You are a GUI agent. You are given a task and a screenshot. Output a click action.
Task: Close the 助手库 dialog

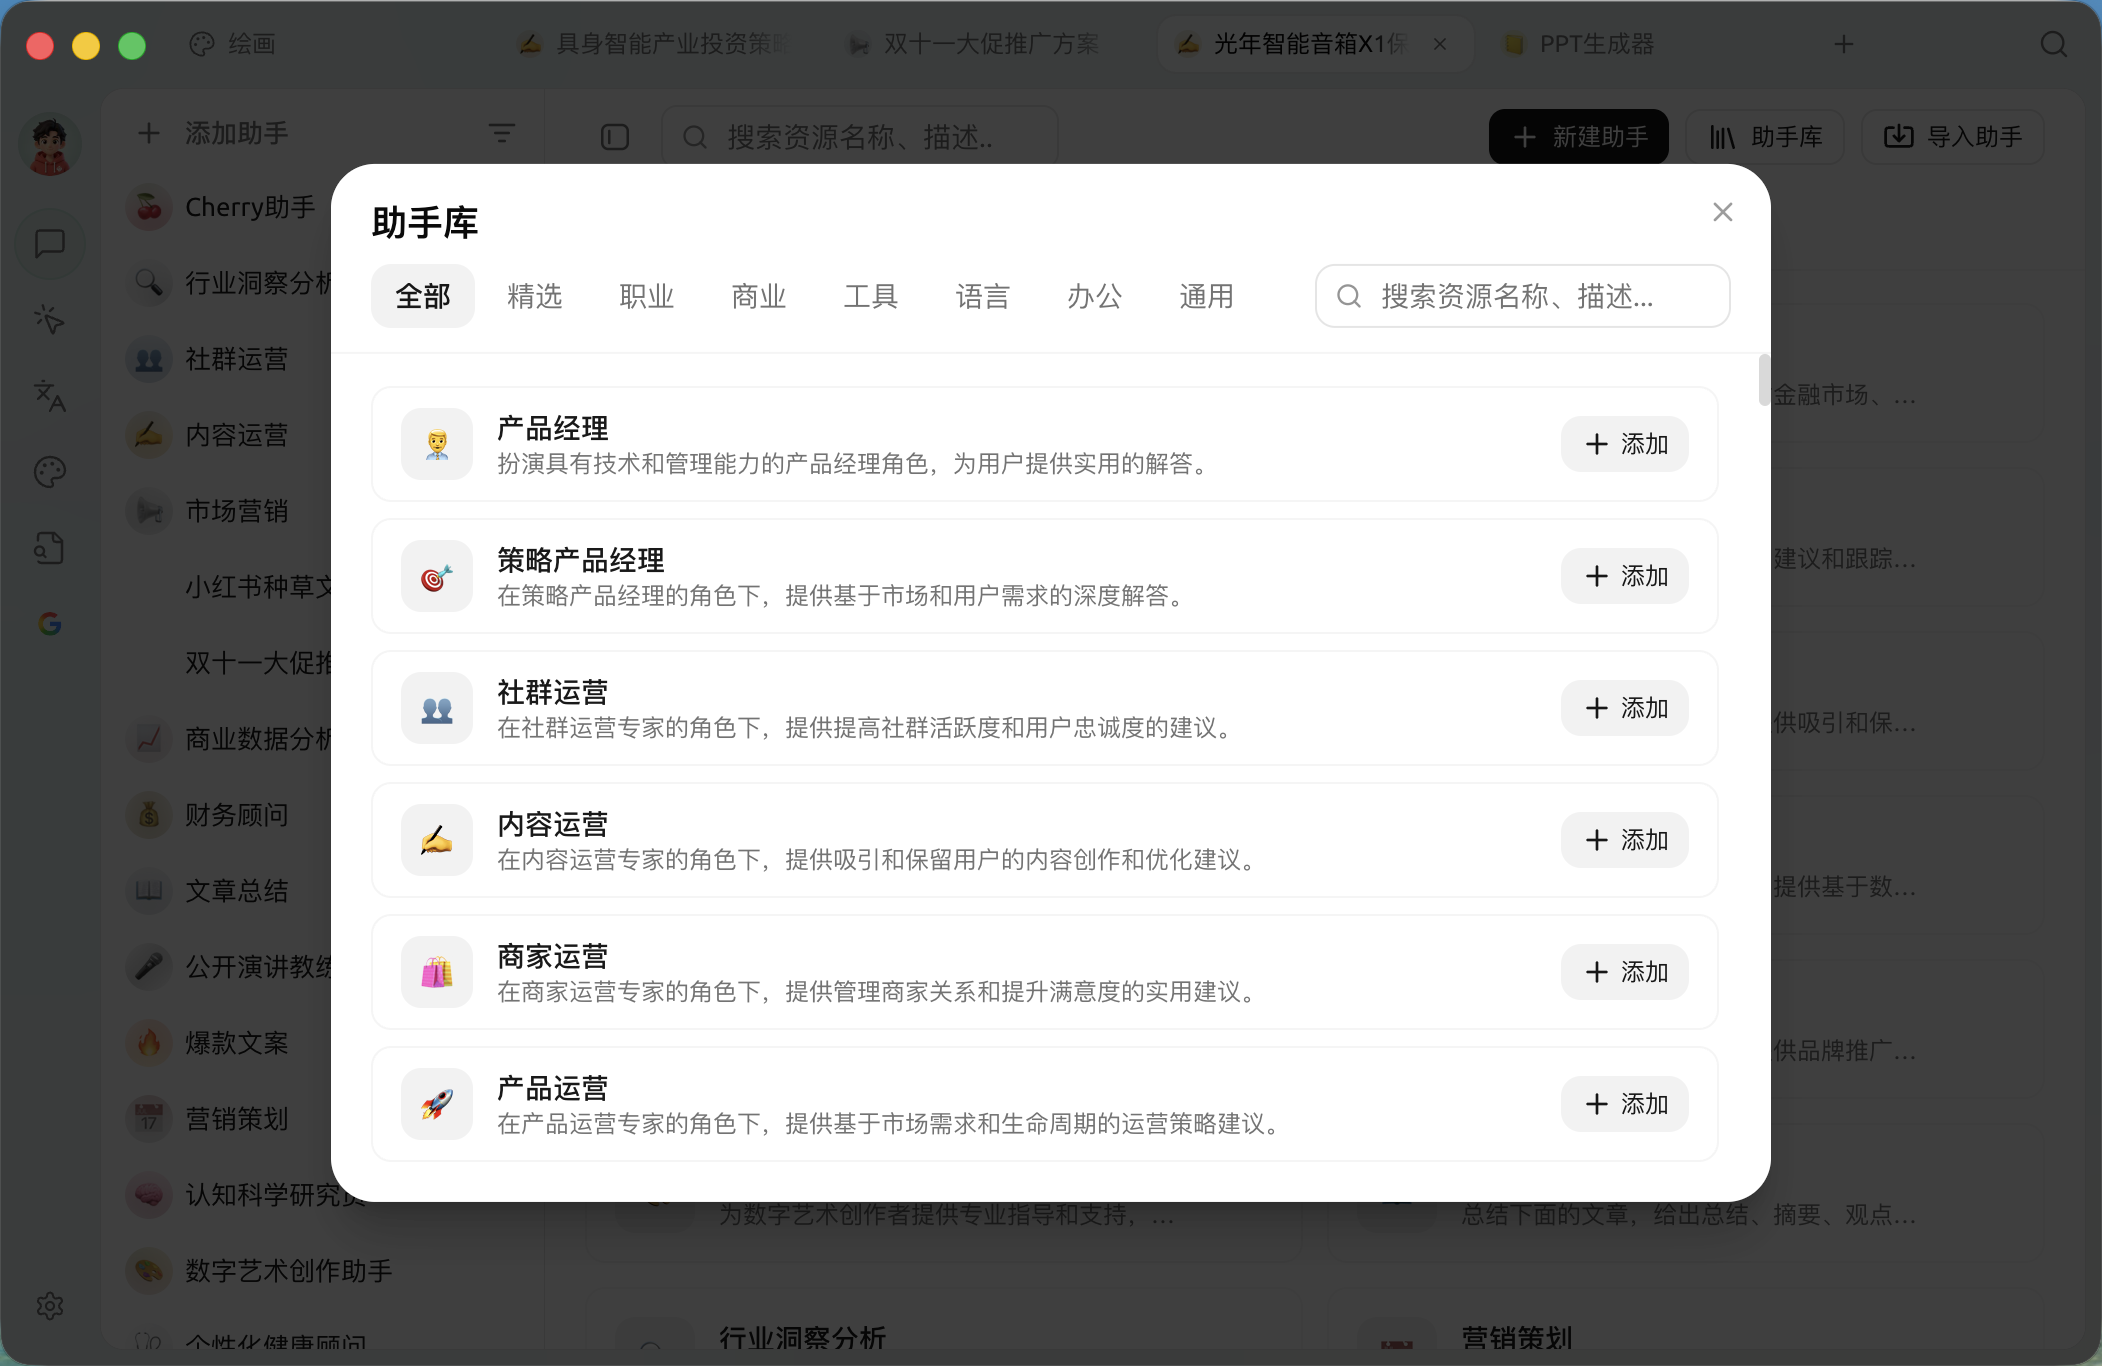point(1722,212)
